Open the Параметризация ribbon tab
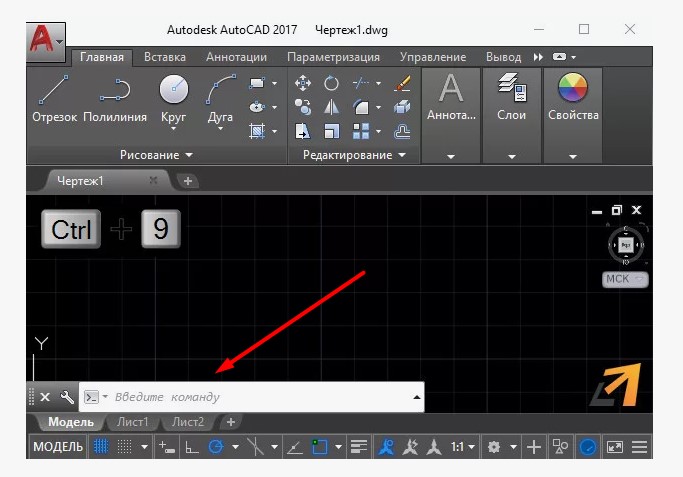The width and height of the screenshot is (683, 477). [333, 57]
